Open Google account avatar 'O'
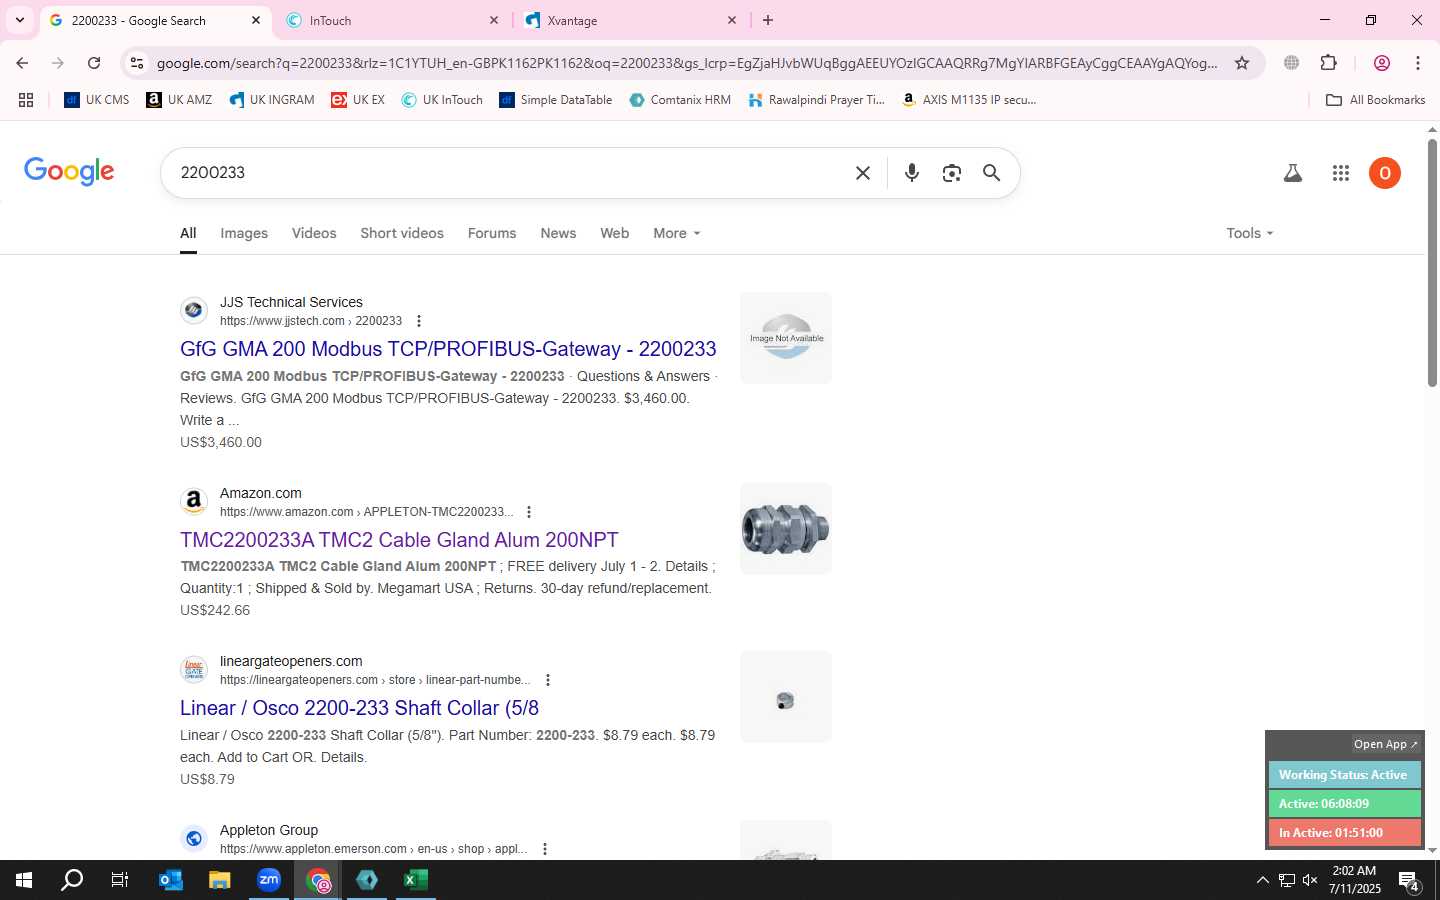 pyautogui.click(x=1385, y=173)
